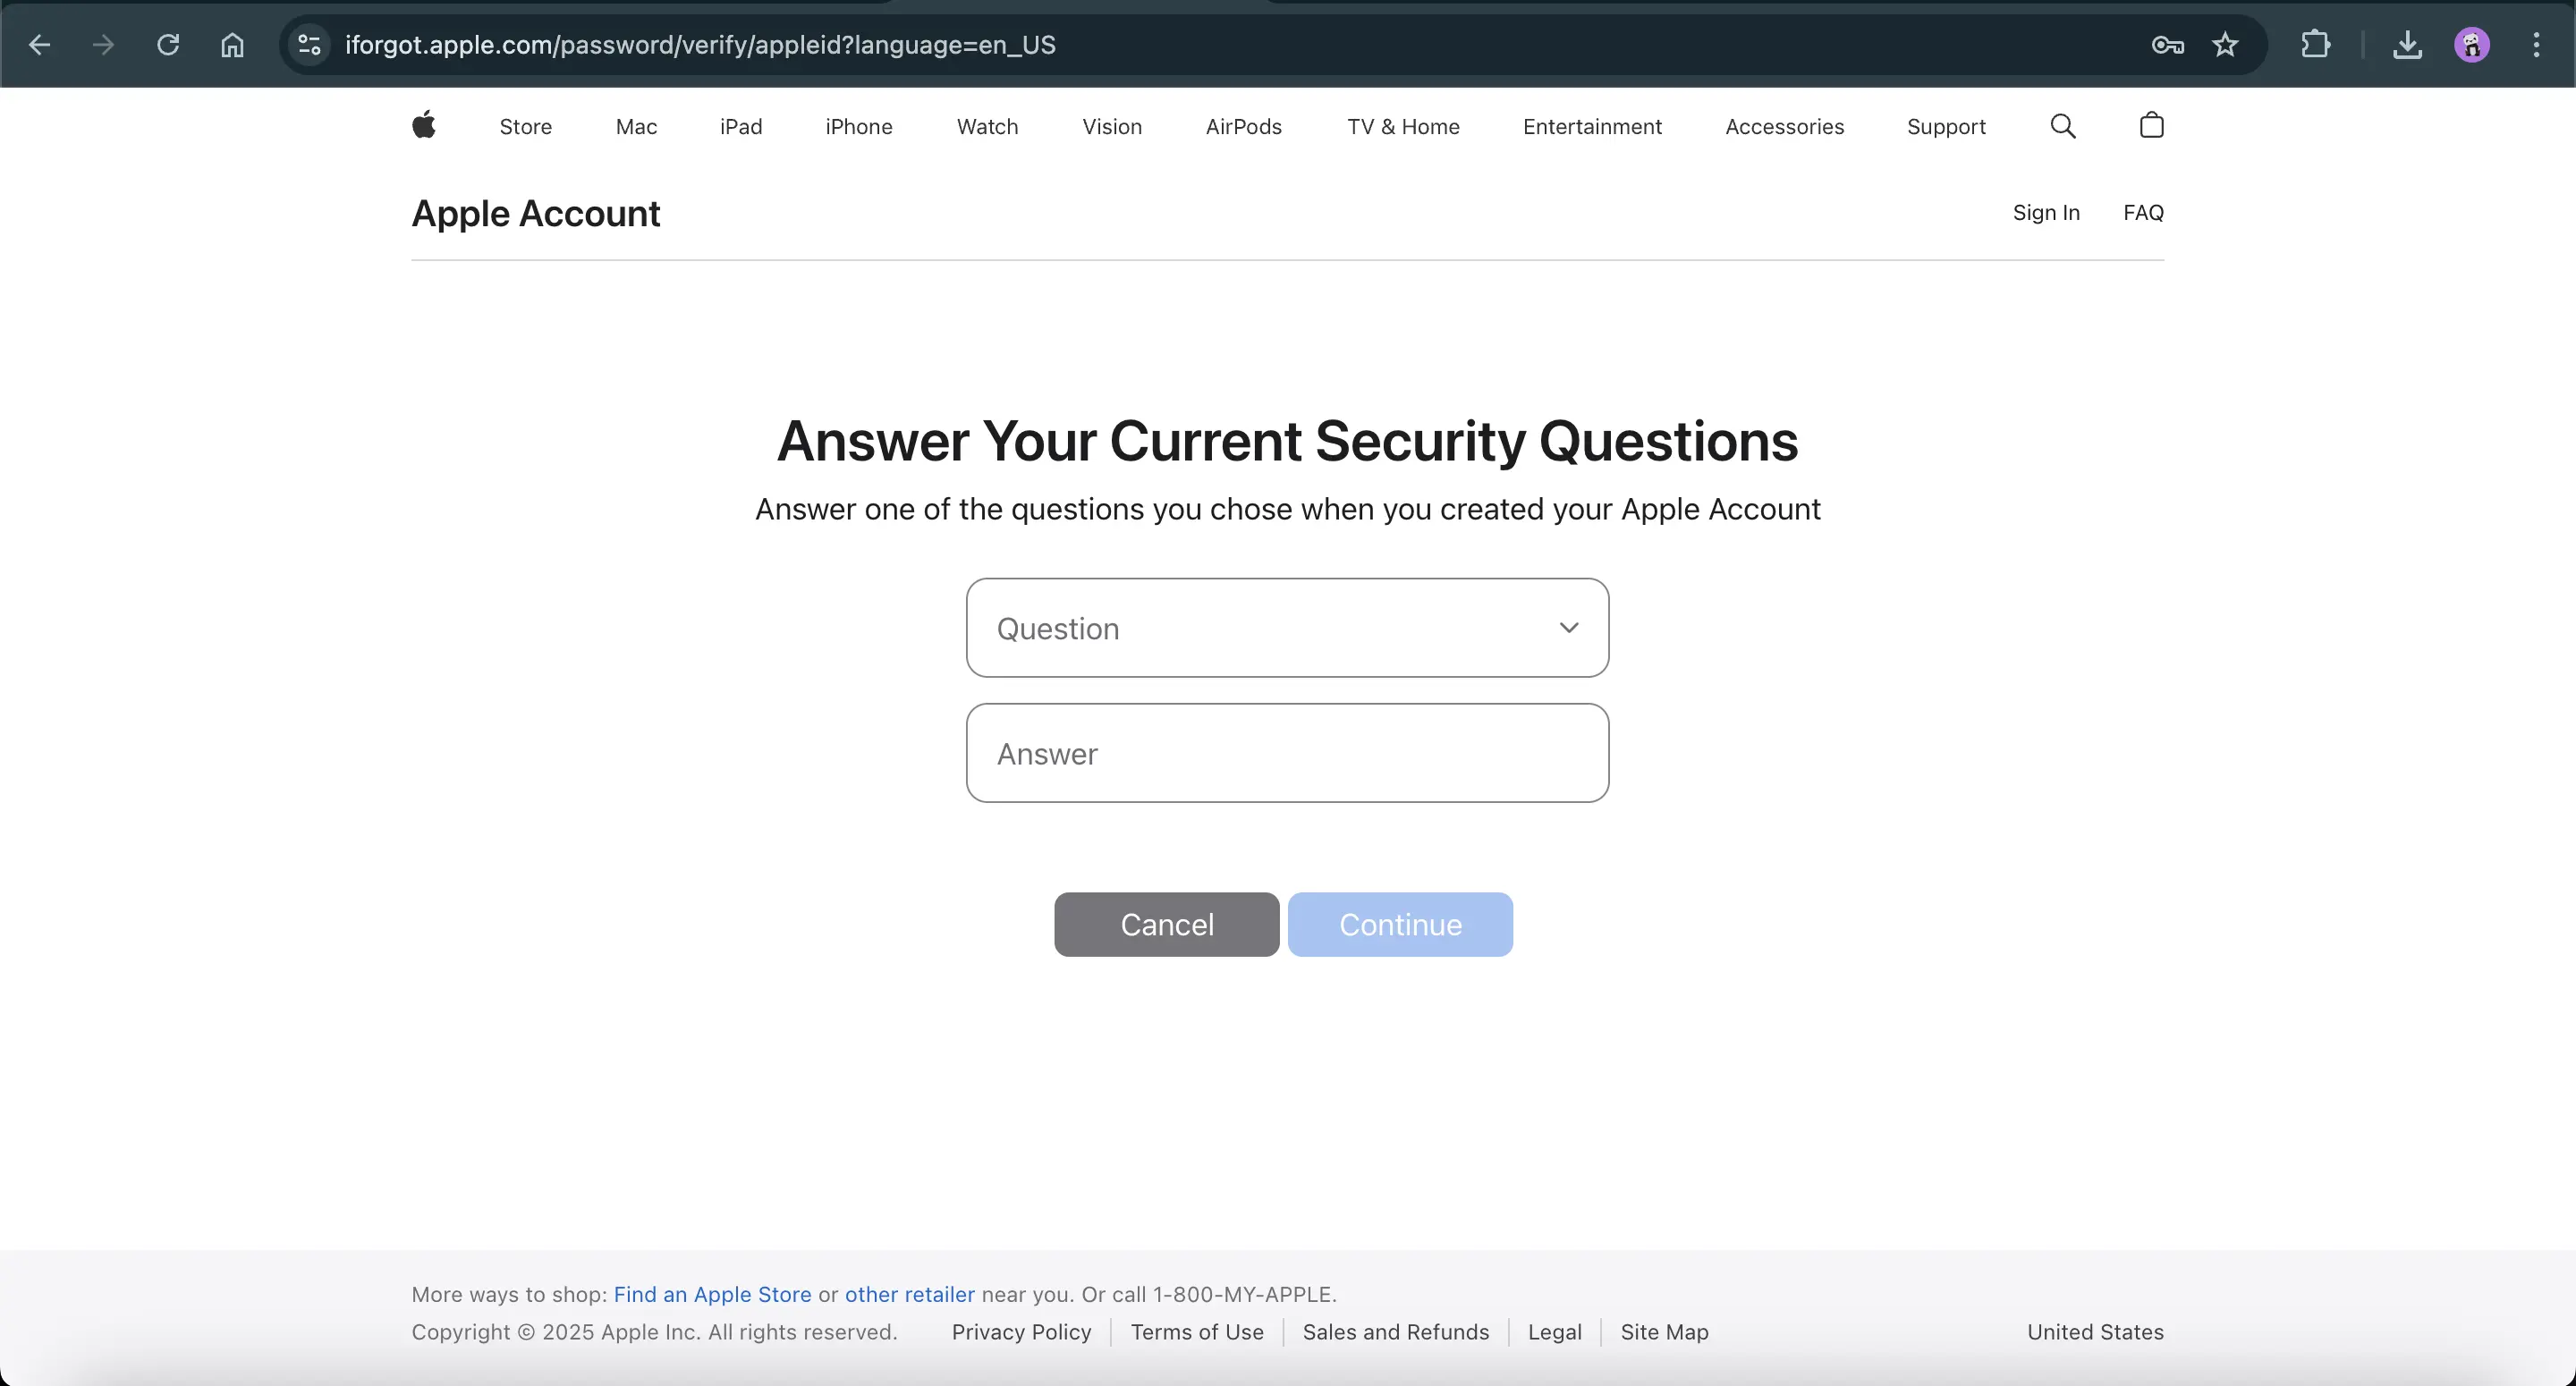The height and width of the screenshot is (1386, 2576).
Task: Open the Apple site search magnifier
Action: 2063,126
